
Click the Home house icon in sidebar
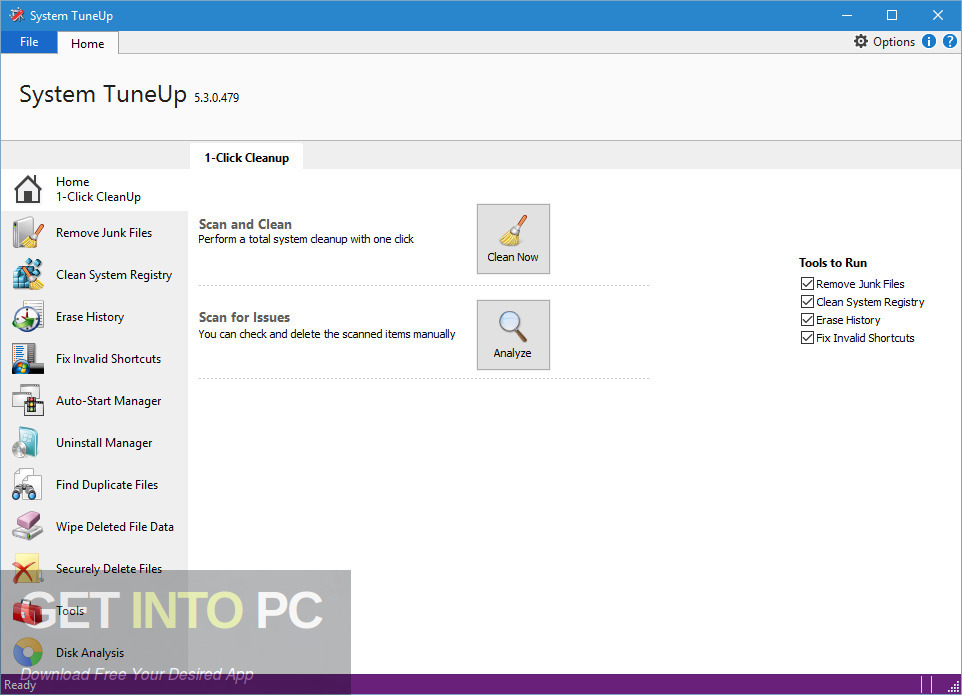[28, 189]
